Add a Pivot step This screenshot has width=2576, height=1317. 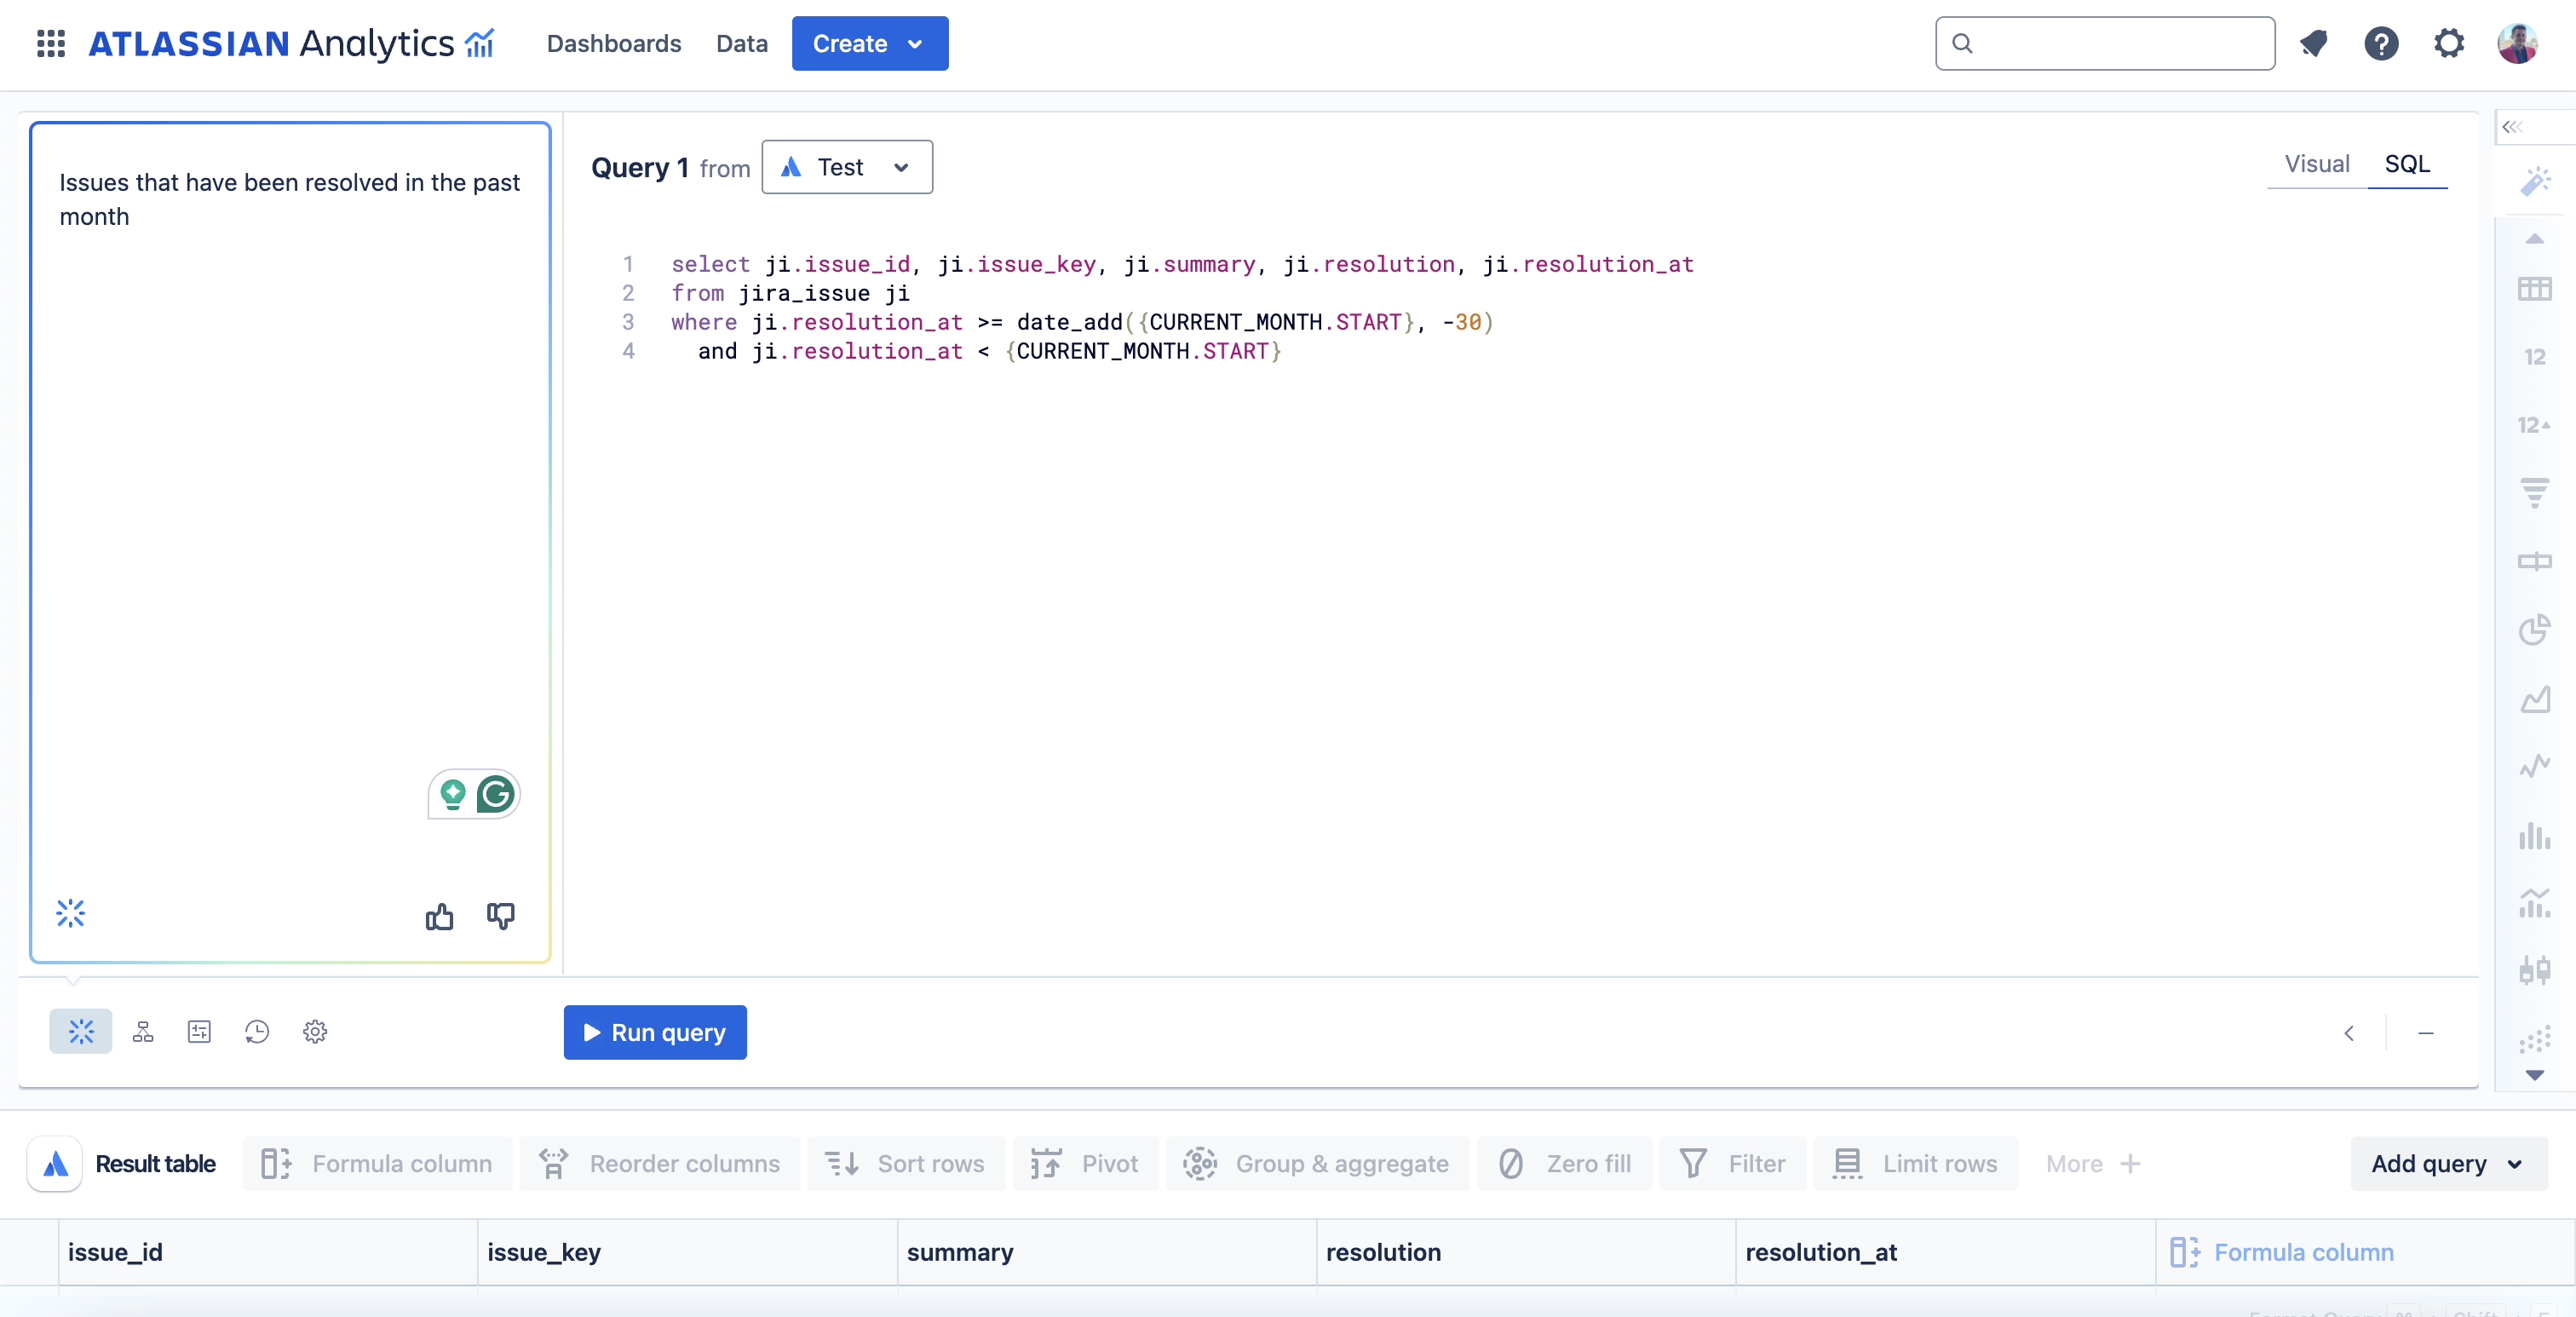(x=1085, y=1163)
